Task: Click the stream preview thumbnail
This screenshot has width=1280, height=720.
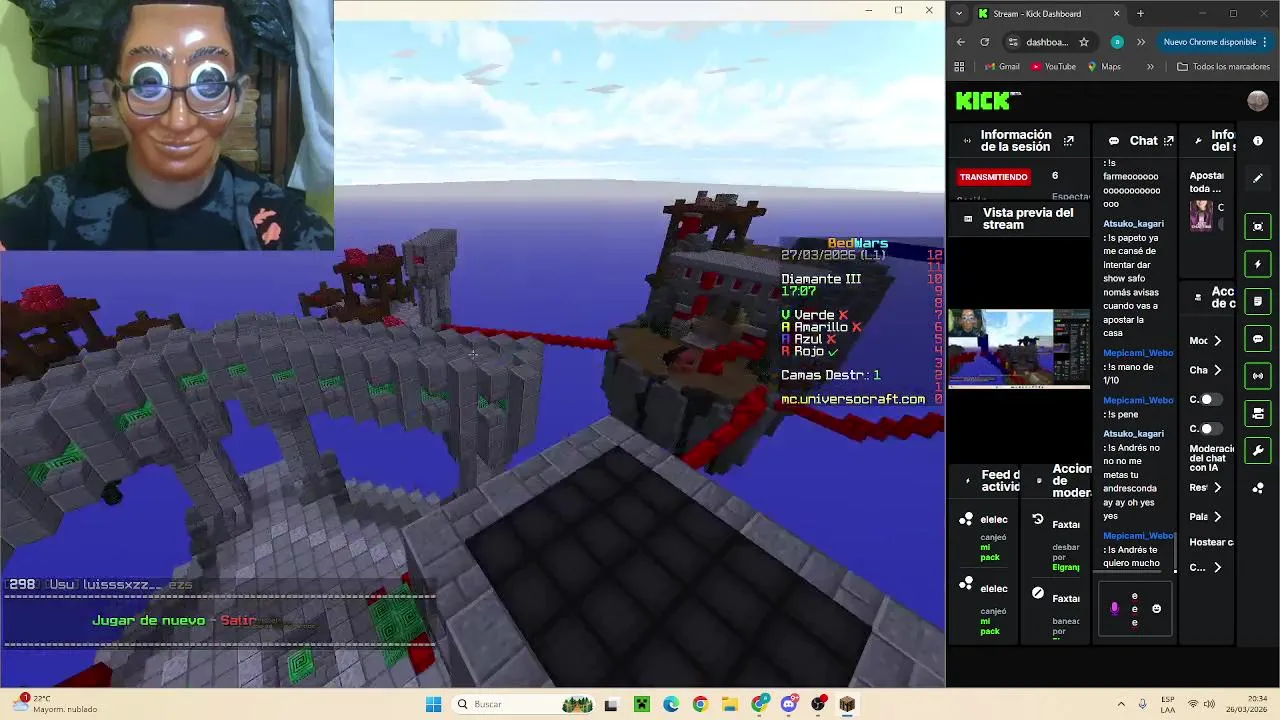Action: click(x=1019, y=348)
